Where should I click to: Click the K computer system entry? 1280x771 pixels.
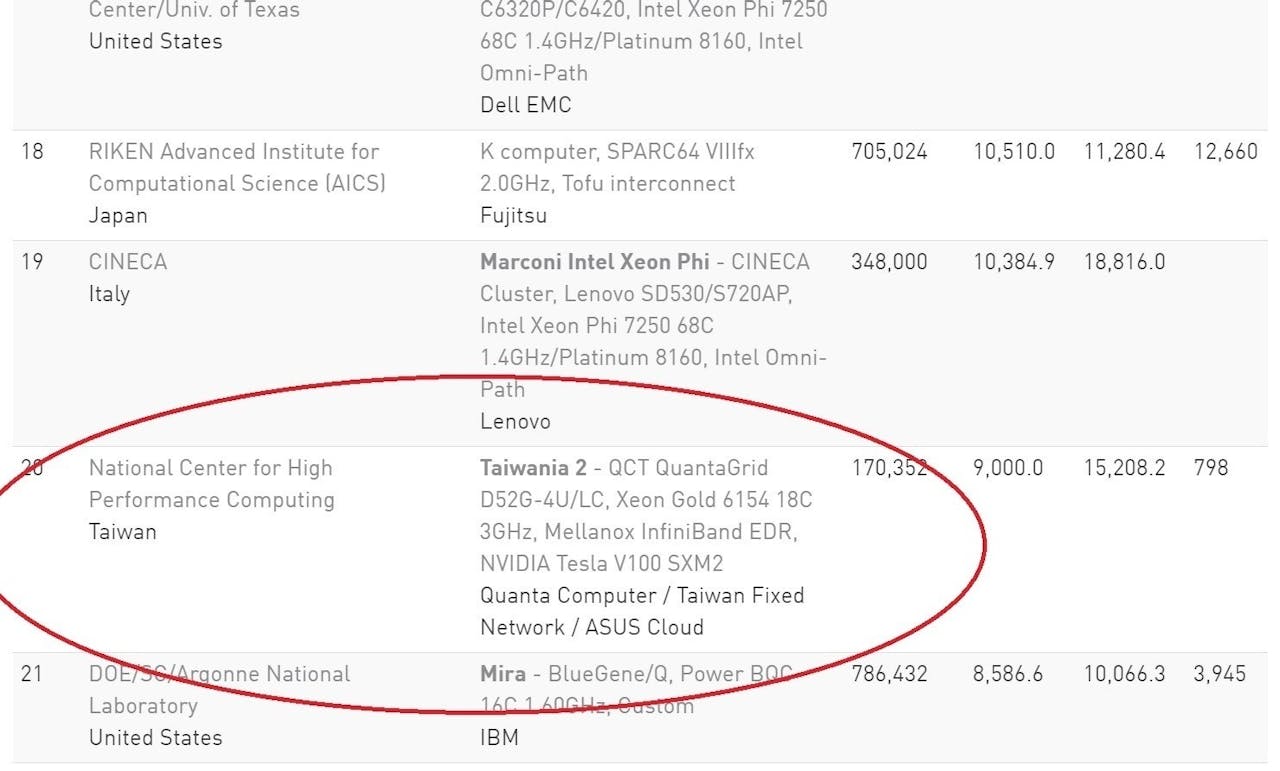(x=617, y=152)
